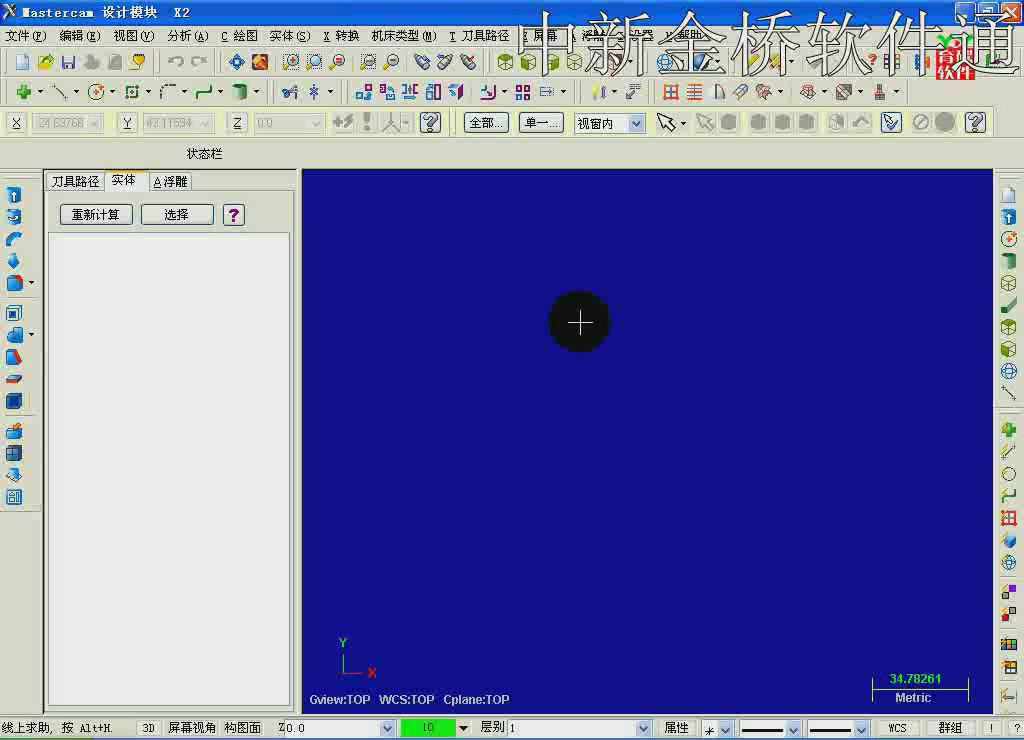Image resolution: width=1024 pixels, height=740 pixels.
Task: Toggle the Y coordinate lock button
Action: 127,123
